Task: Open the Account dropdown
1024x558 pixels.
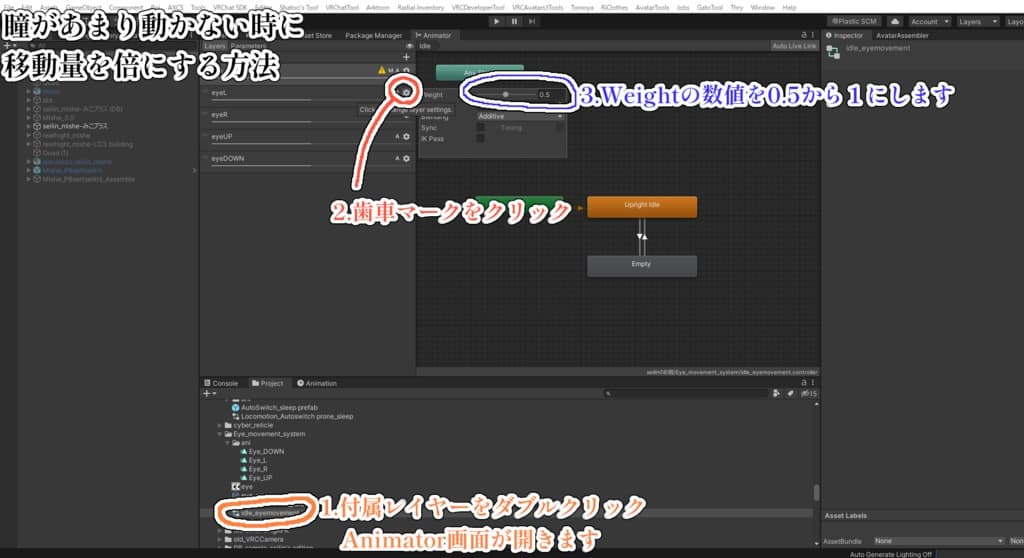Action: 929,22
